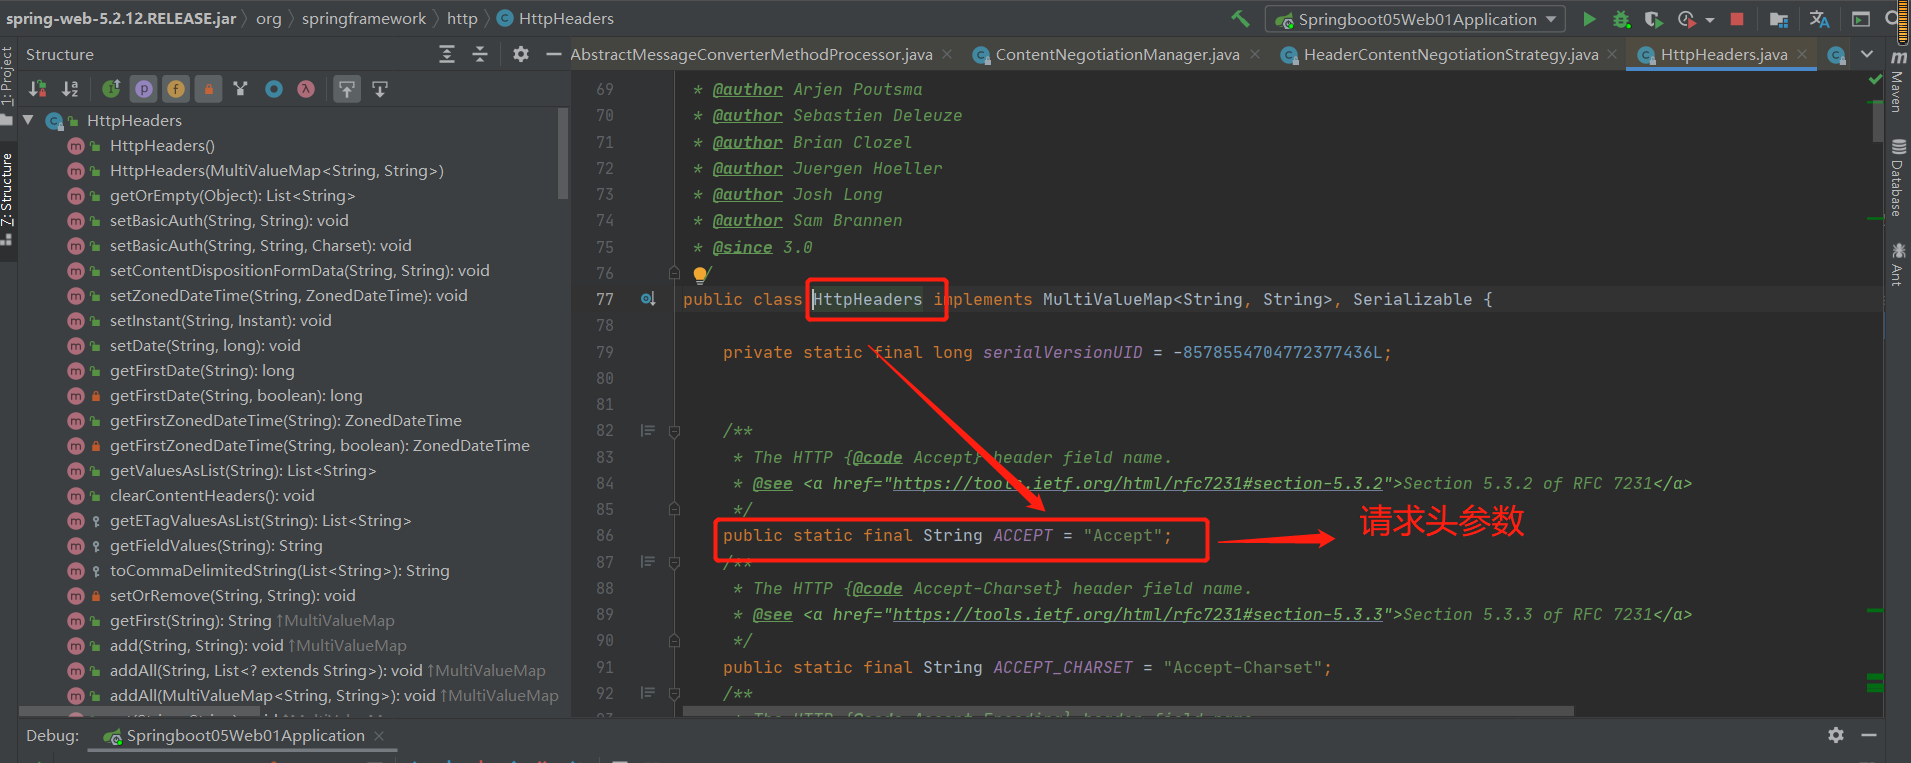The image size is (1911, 763).
Task: Fold Javadoc comment at line 87
Action: pyautogui.click(x=674, y=562)
